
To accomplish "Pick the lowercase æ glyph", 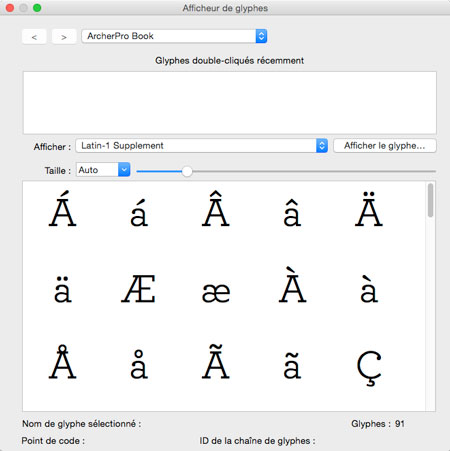I will [x=216, y=293].
